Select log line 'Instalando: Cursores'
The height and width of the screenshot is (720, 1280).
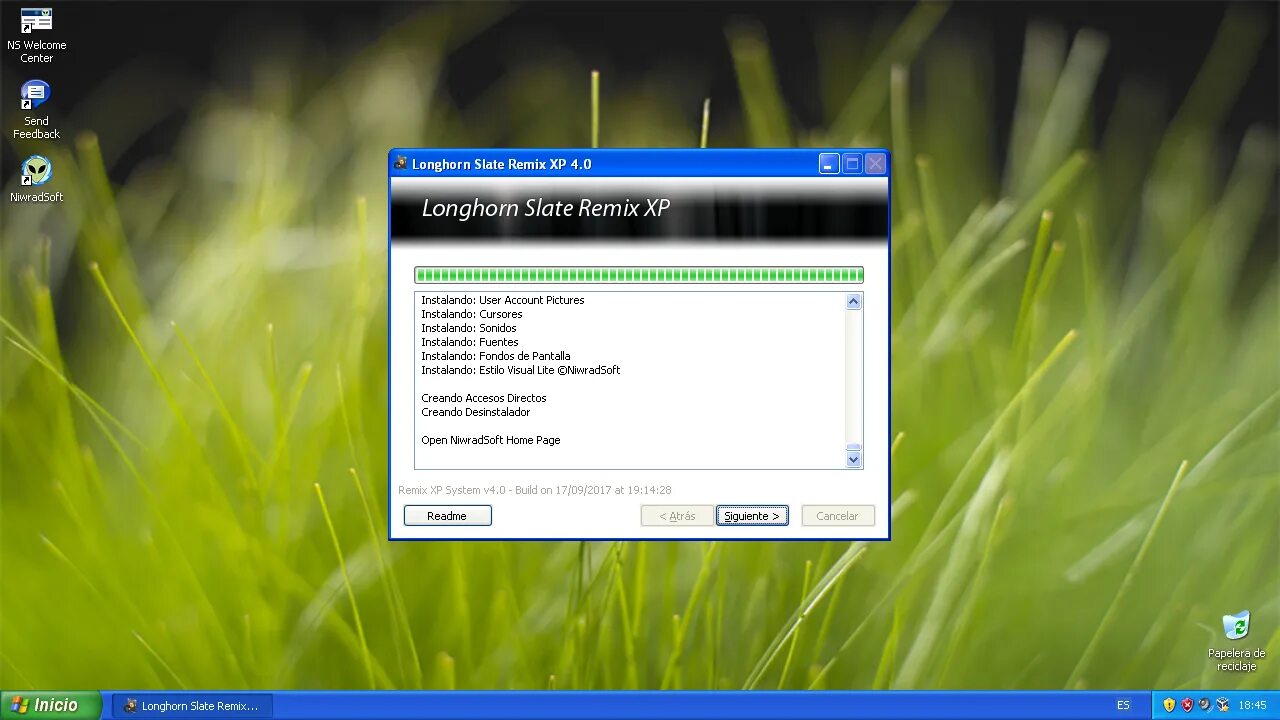(472, 314)
